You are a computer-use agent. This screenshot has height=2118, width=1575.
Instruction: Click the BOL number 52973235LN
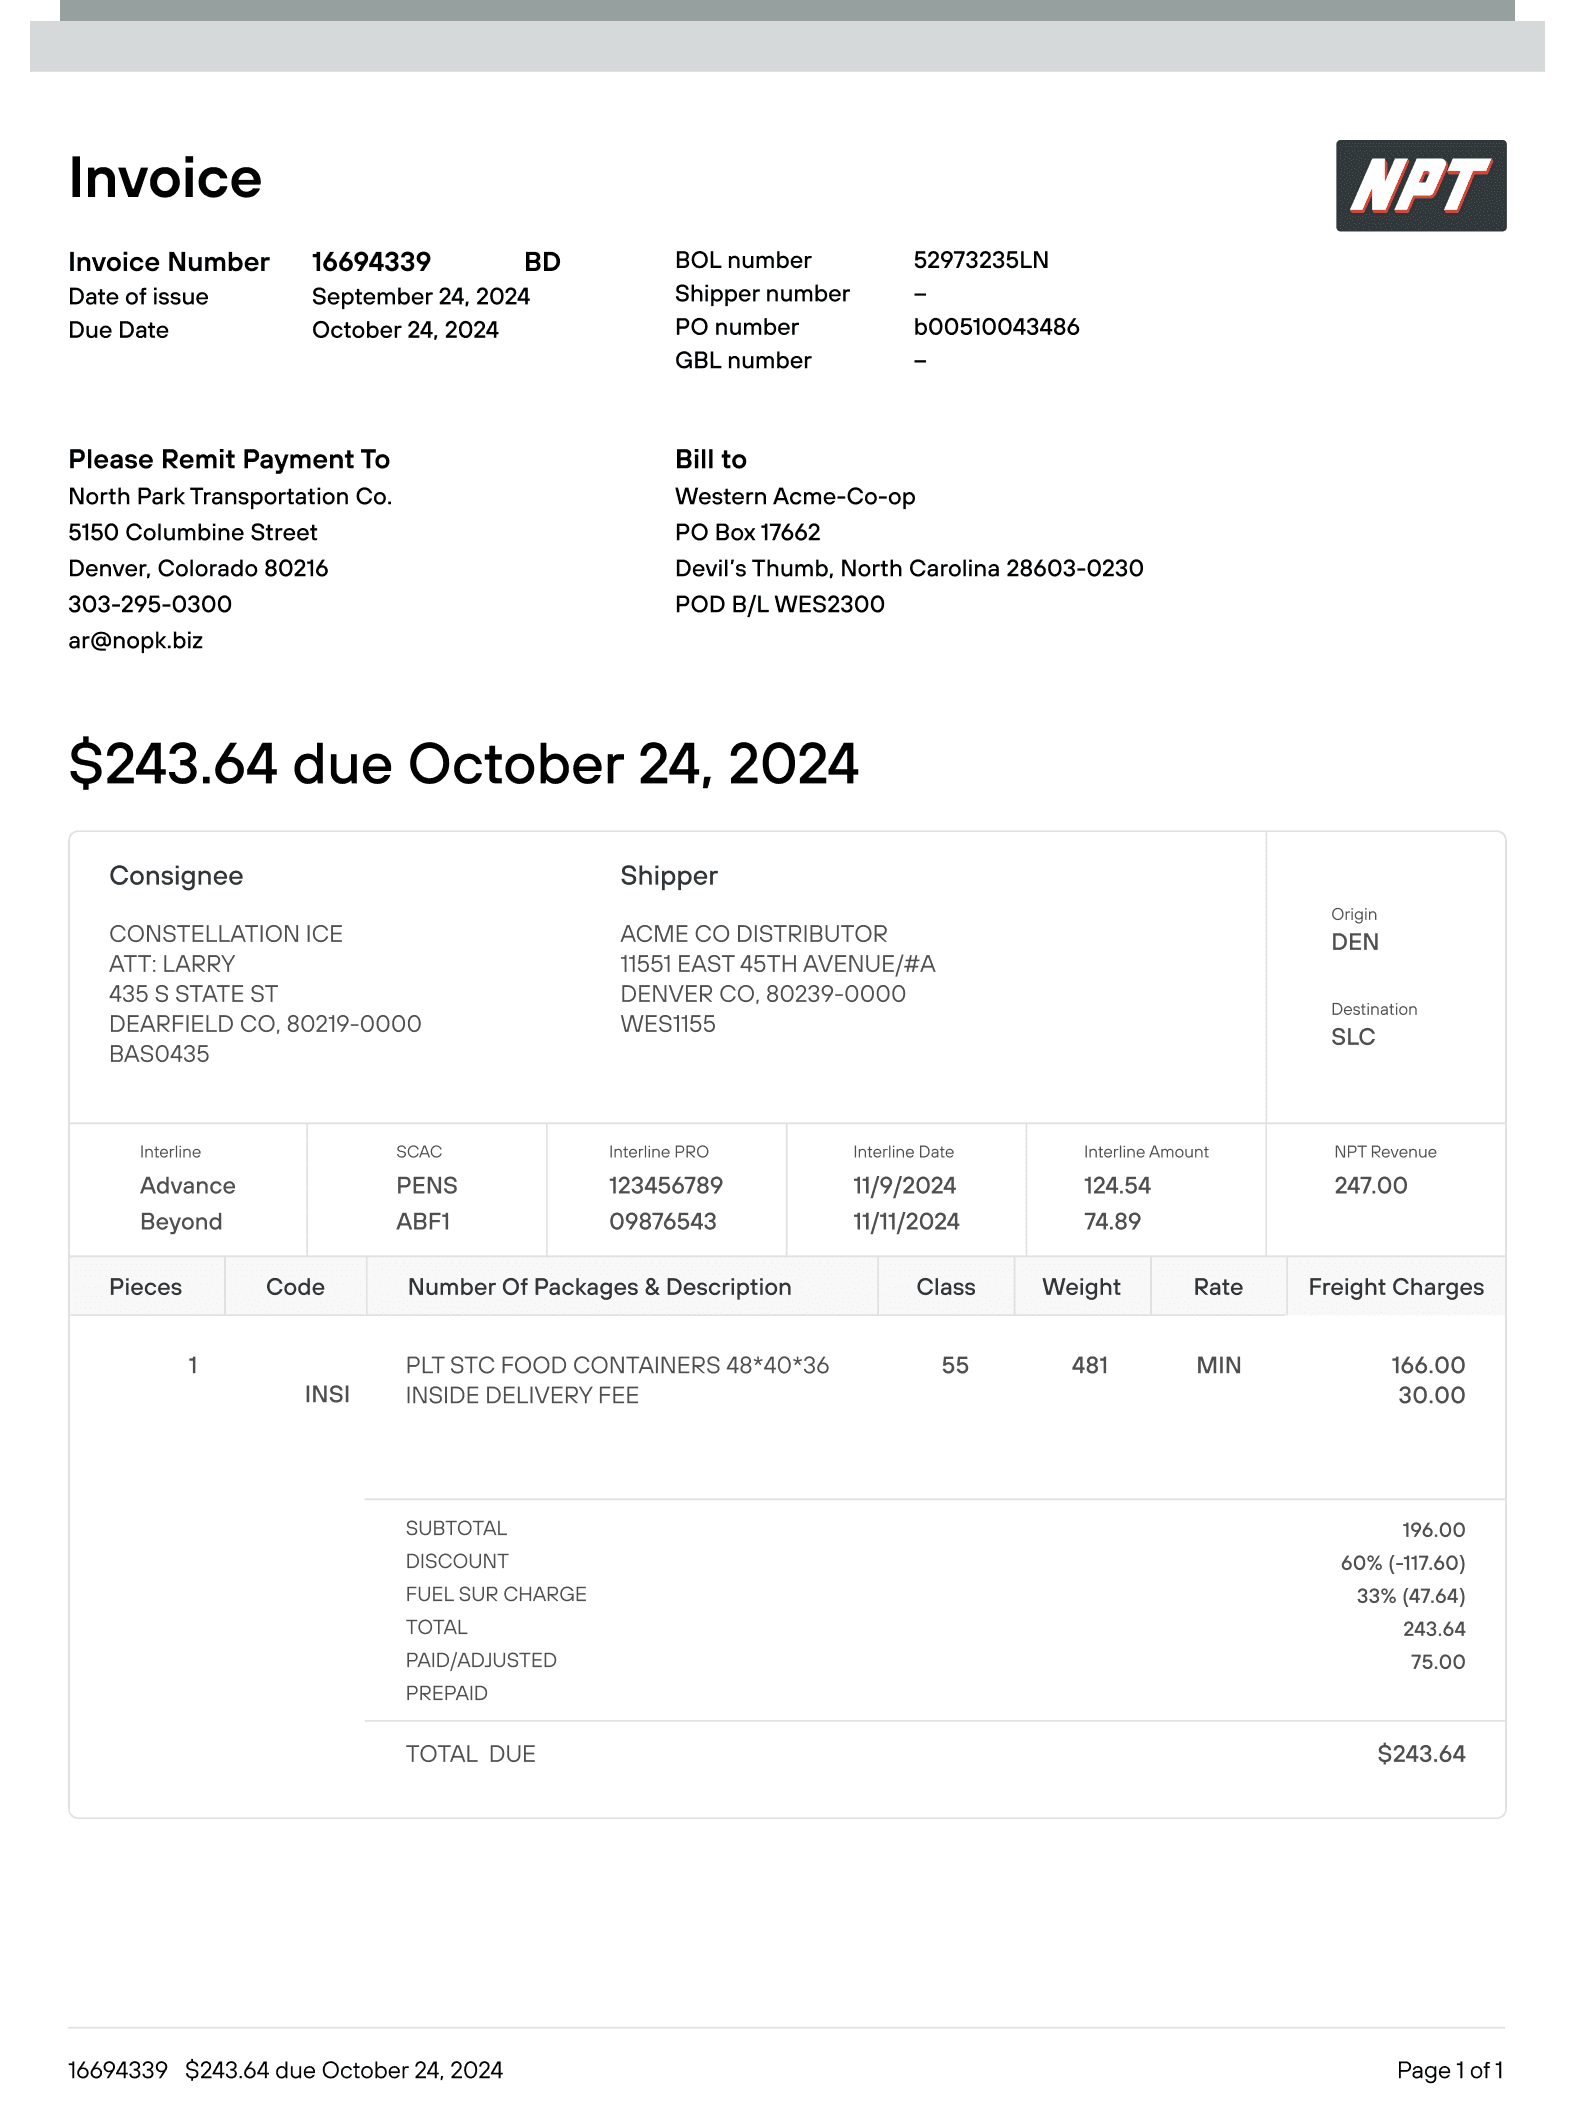[x=980, y=260]
